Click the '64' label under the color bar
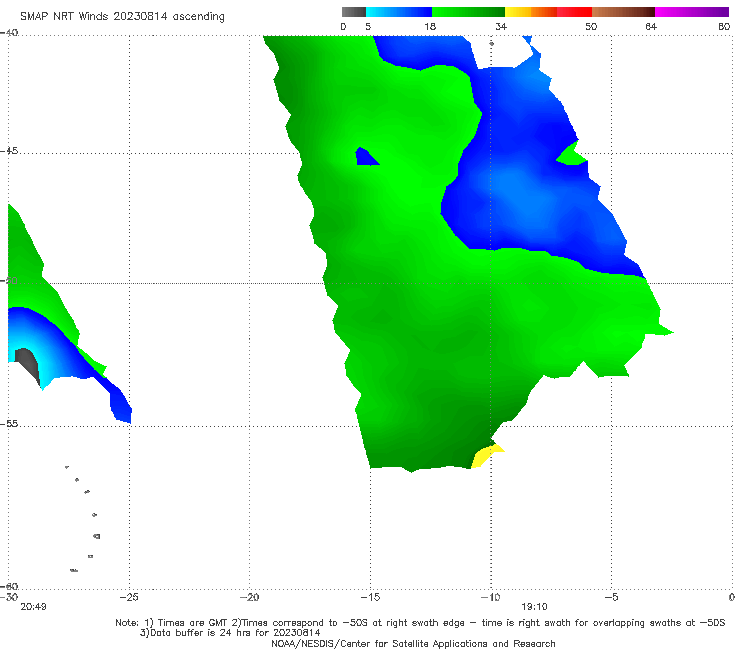The width and height of the screenshot is (740, 650). click(x=651, y=26)
